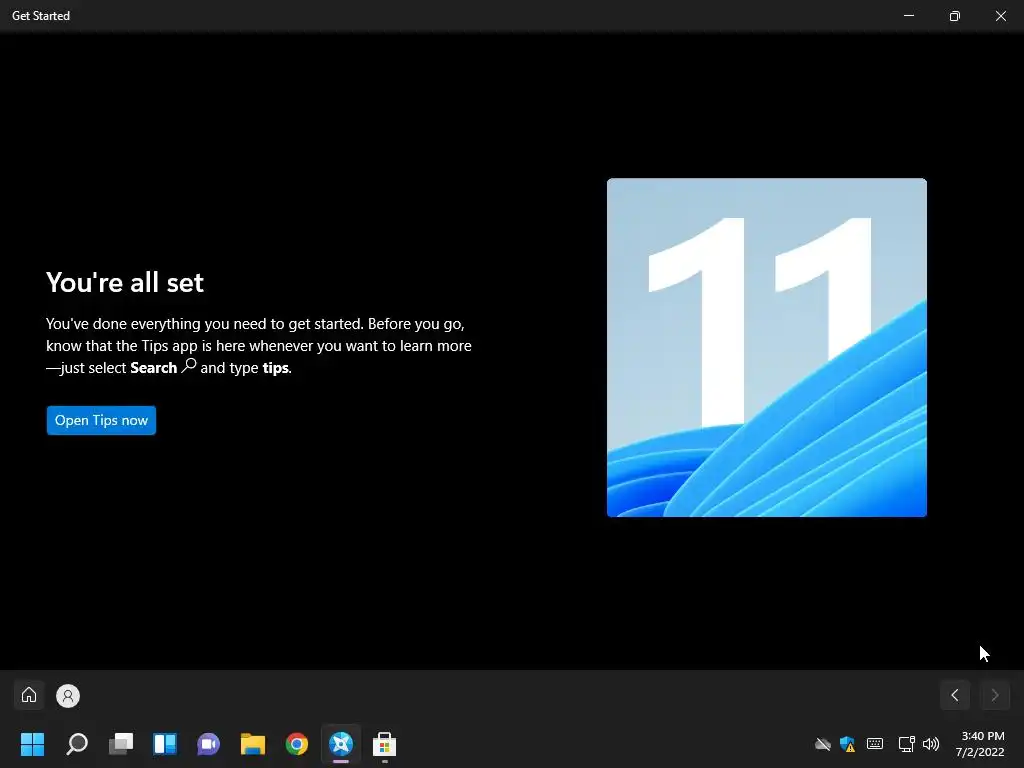Restore down the Get Started window
The height and width of the screenshot is (768, 1024).
(955, 16)
